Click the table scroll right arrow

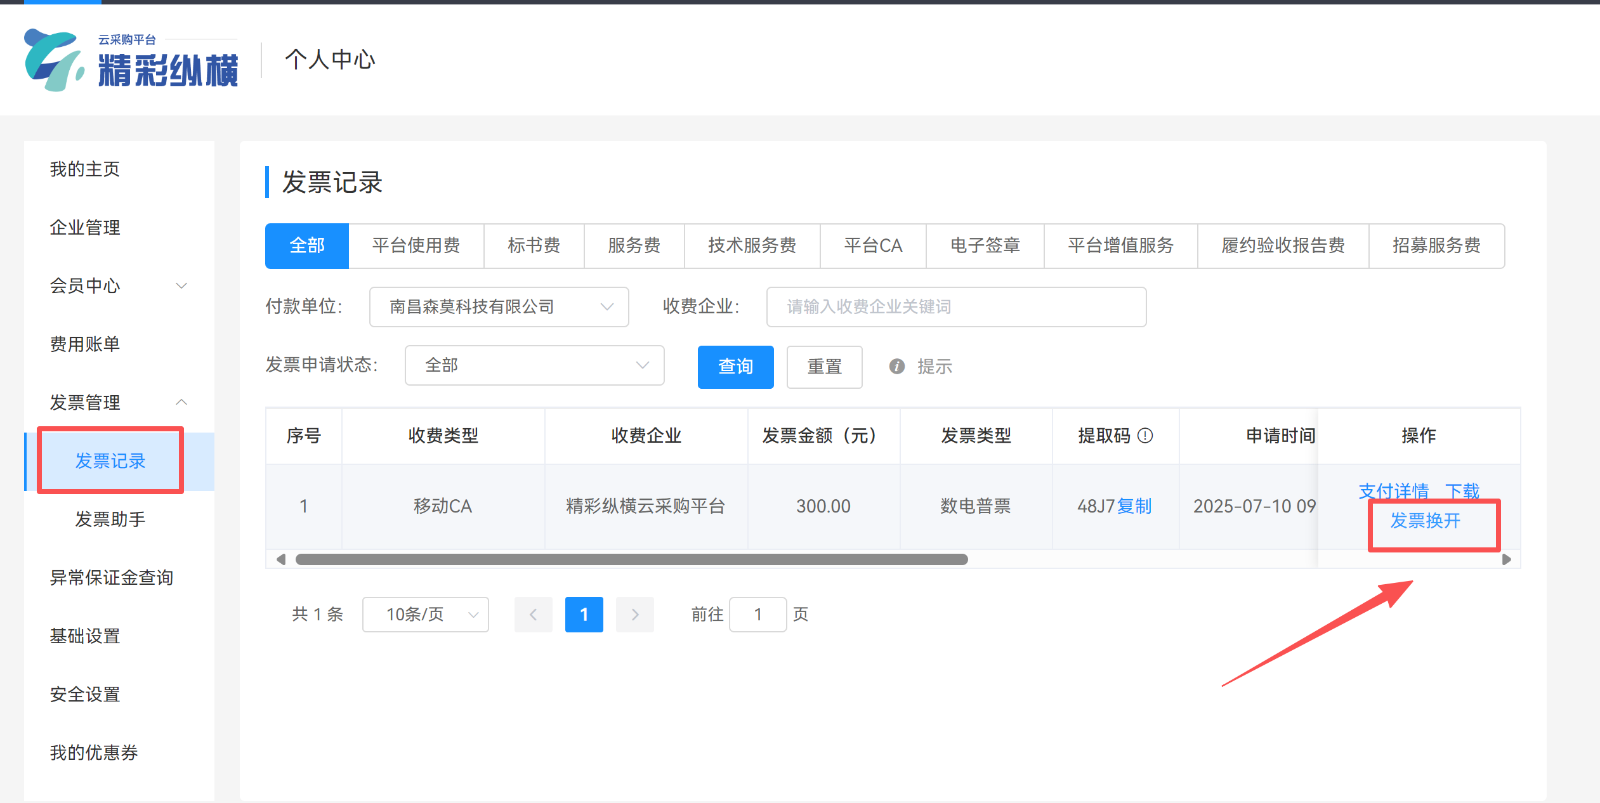coord(1506,560)
